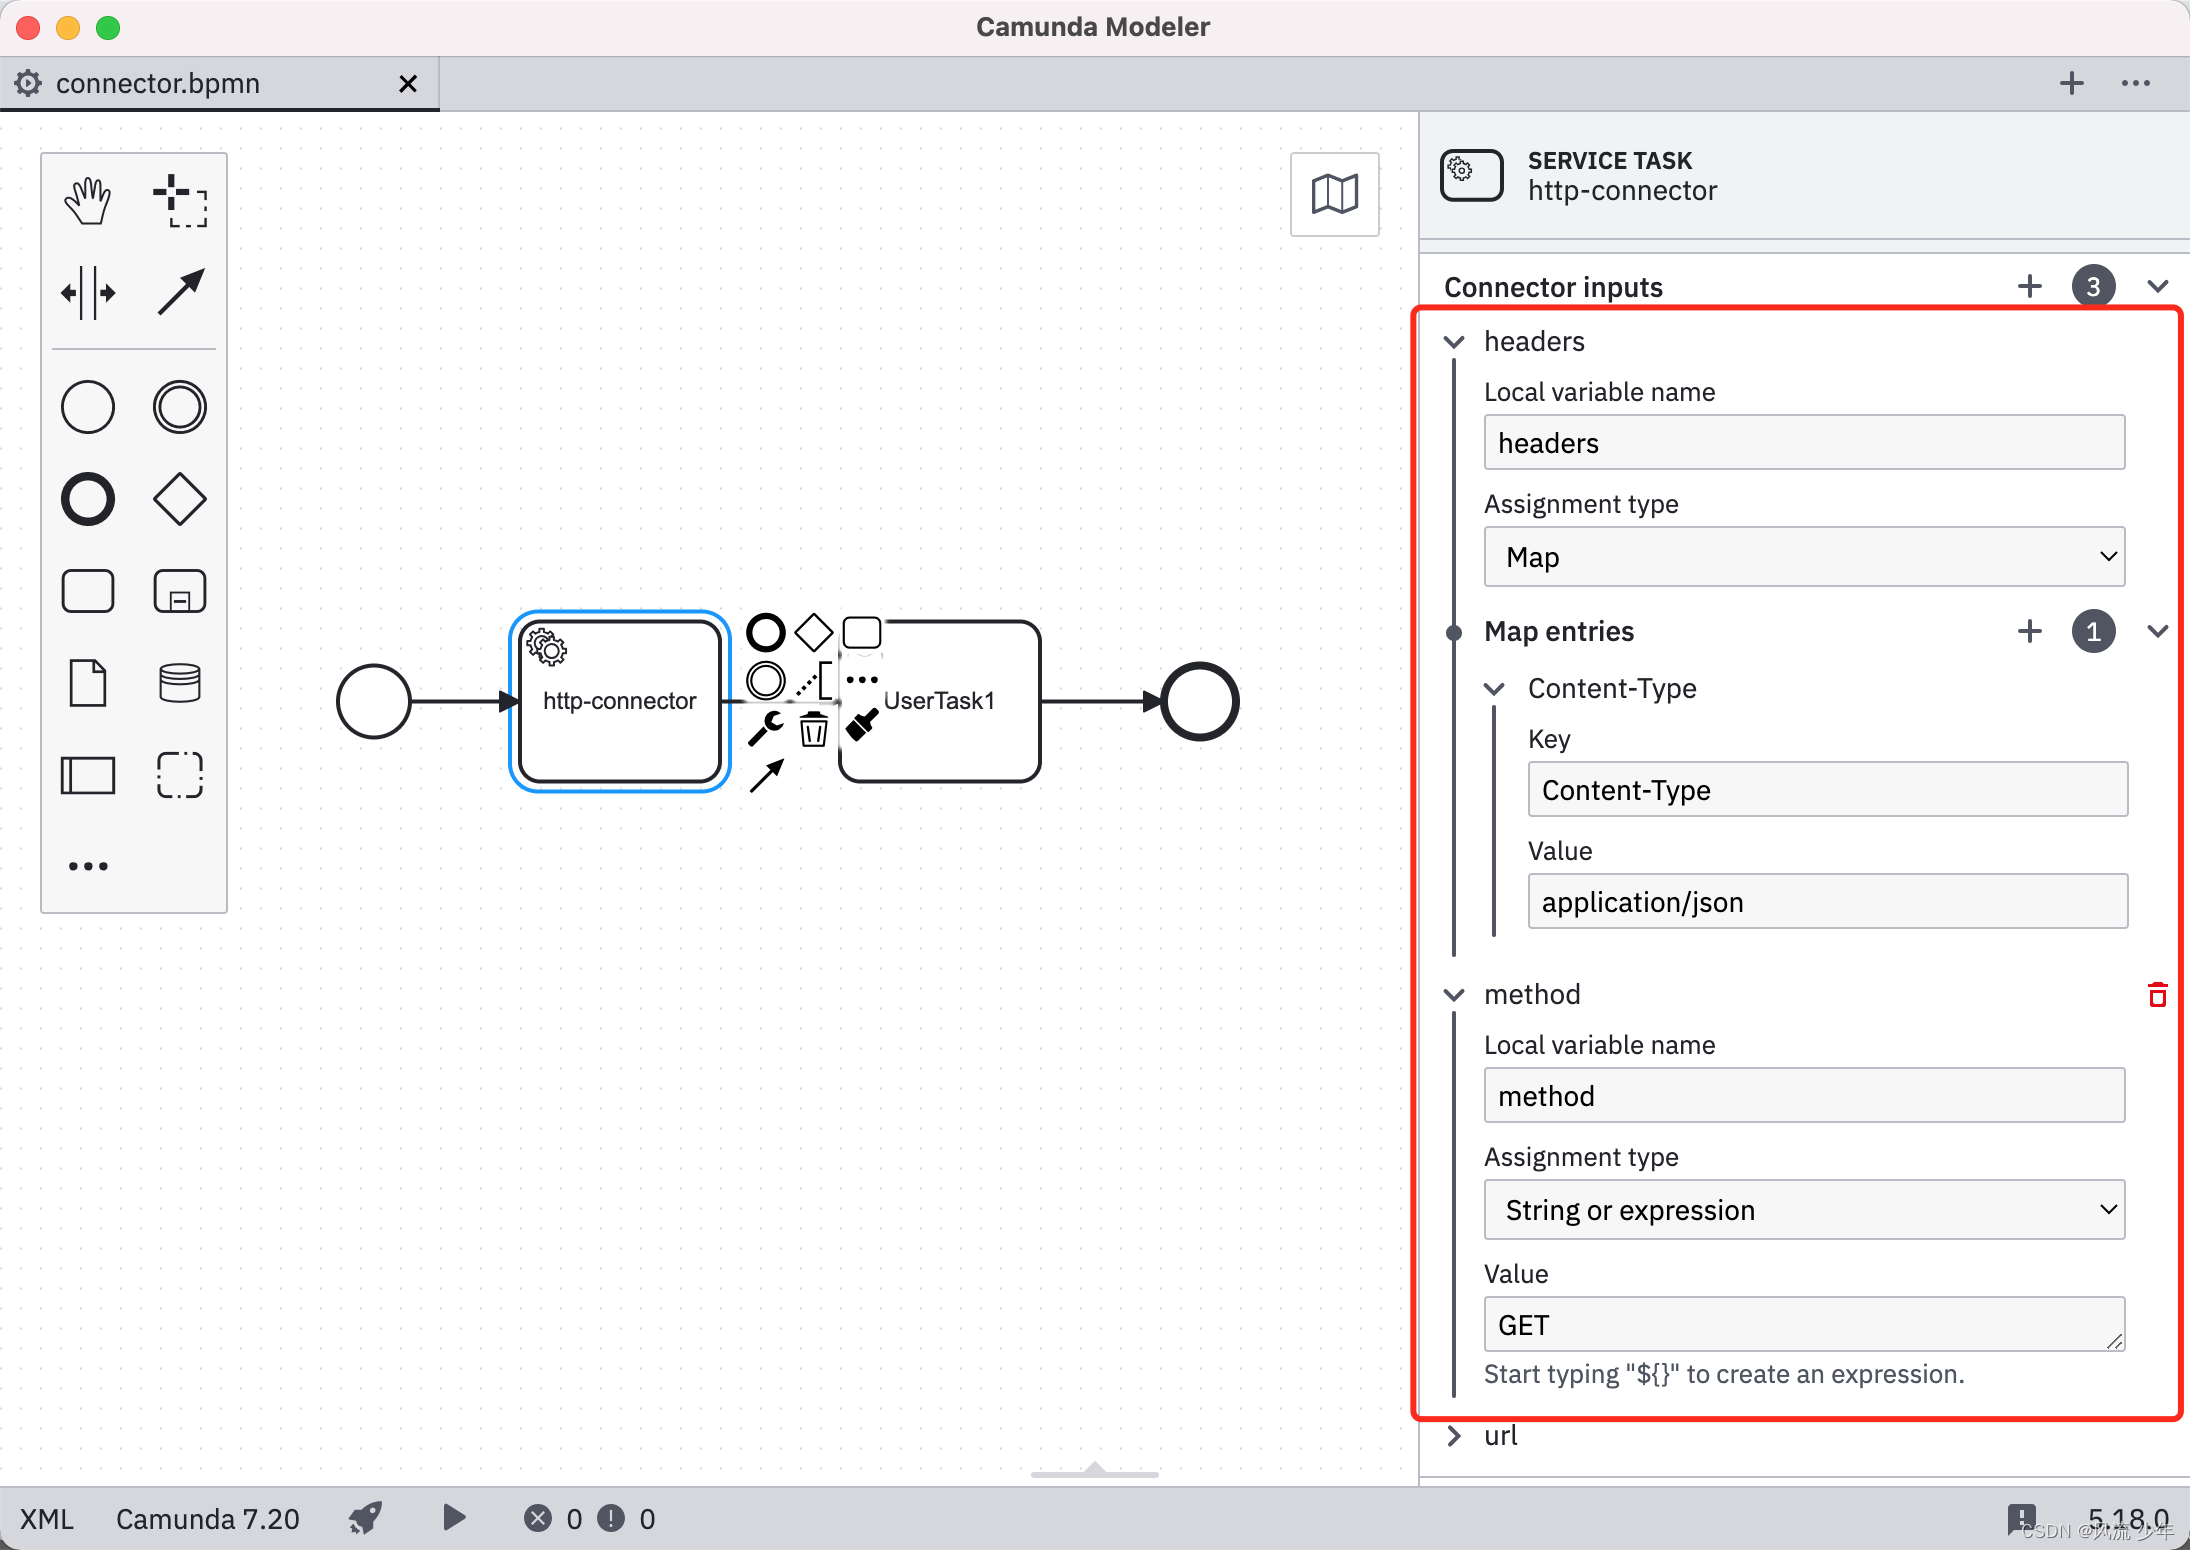Activate the global connect tool

(x=180, y=293)
